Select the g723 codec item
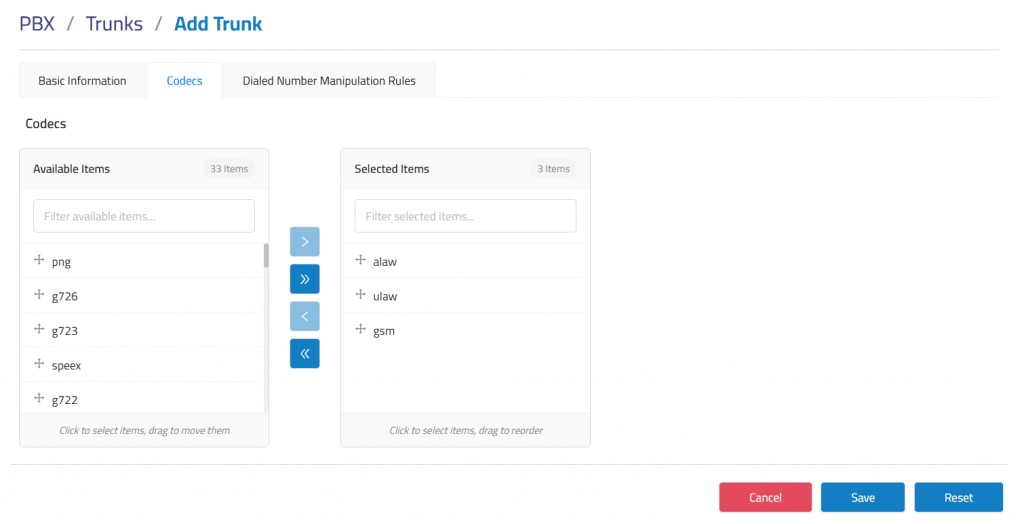This screenshot has height=524, width=1024. pos(65,331)
